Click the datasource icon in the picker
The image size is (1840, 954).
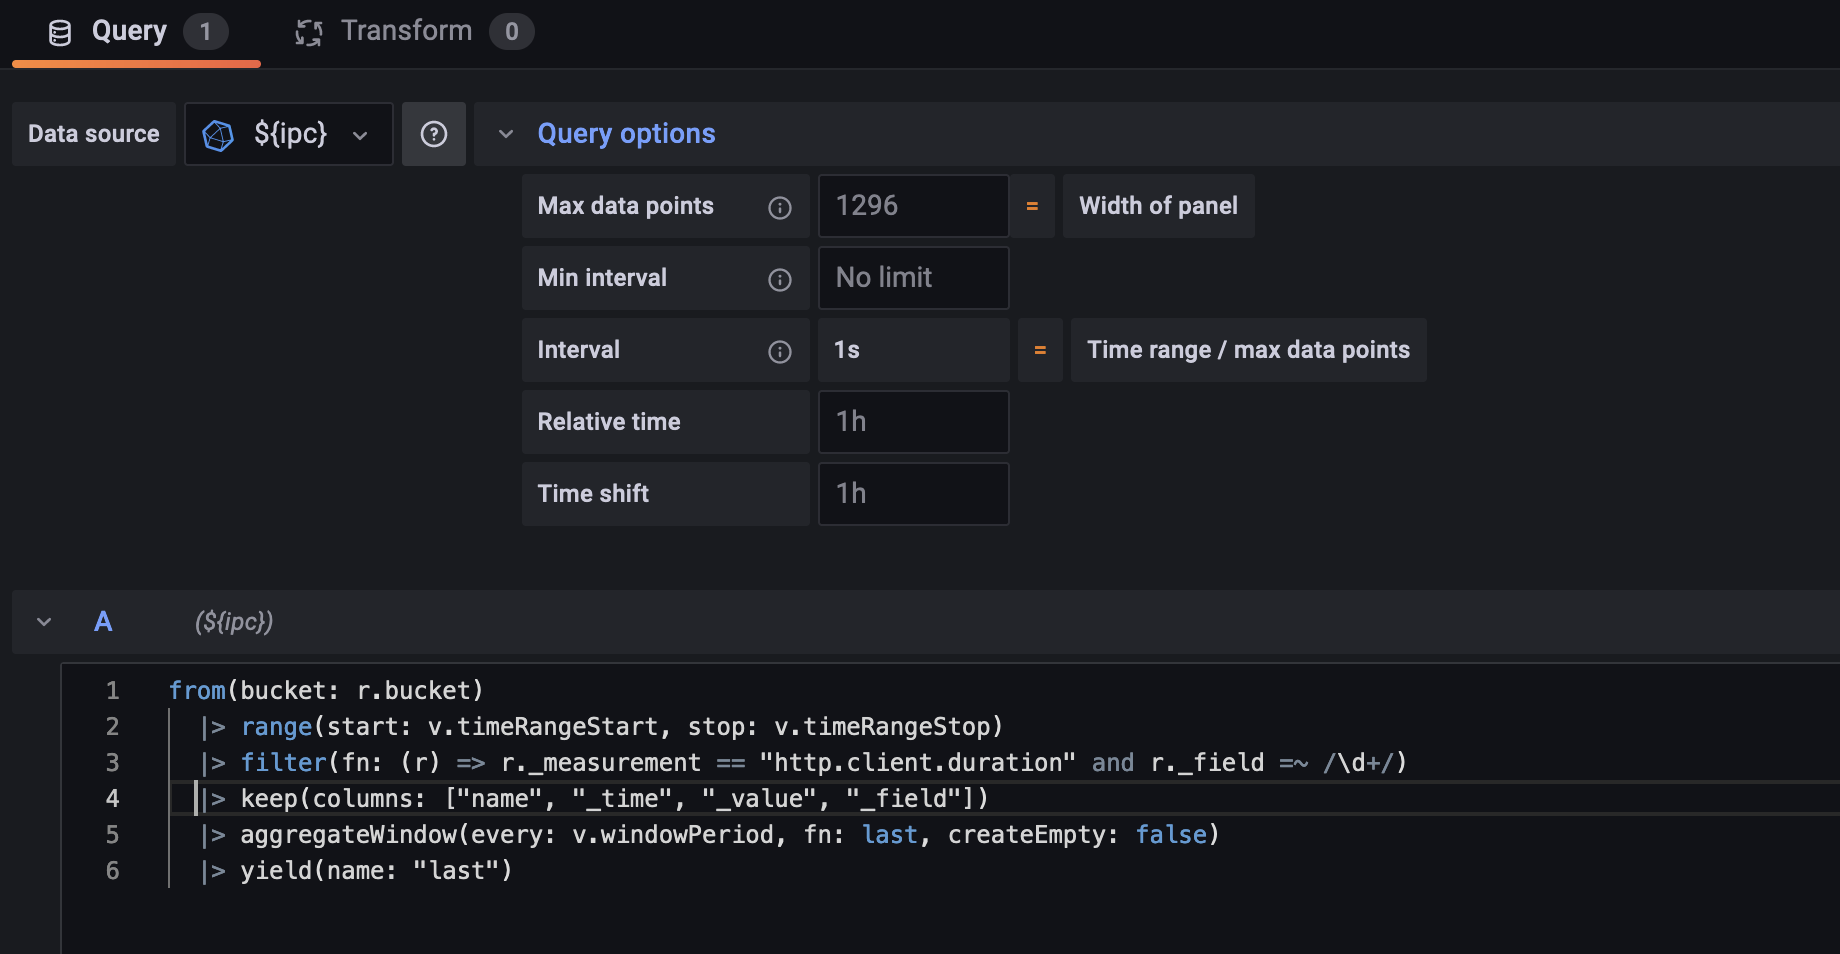pyautogui.click(x=218, y=134)
